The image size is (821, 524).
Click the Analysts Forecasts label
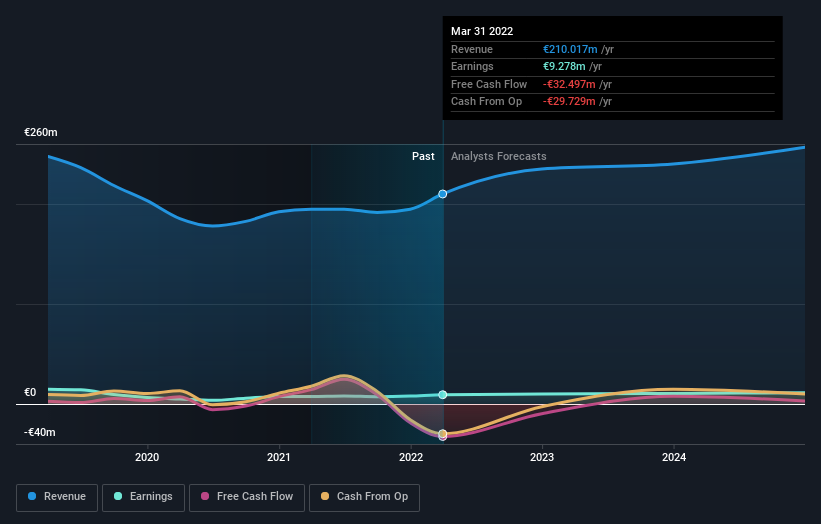tap(498, 157)
